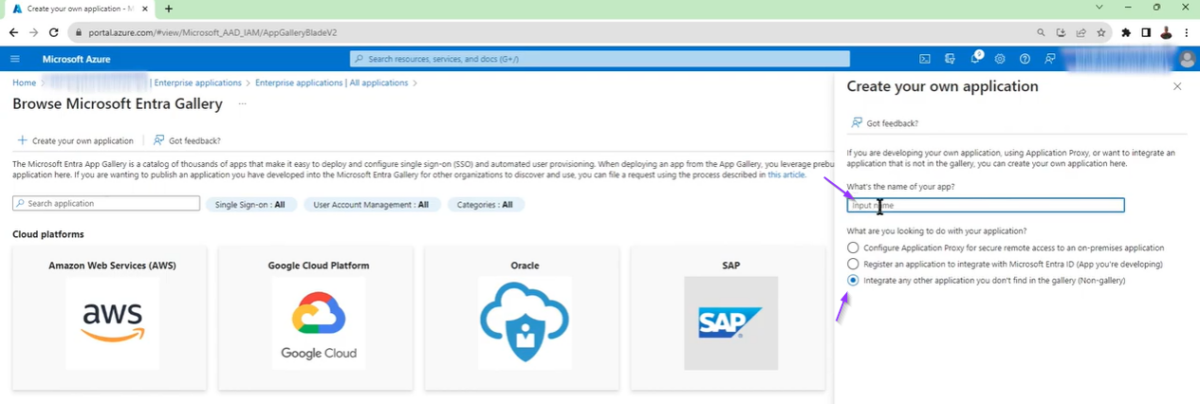
Task: Click Got feedback? in the gallery toolbar
Action: pyautogui.click(x=187, y=141)
